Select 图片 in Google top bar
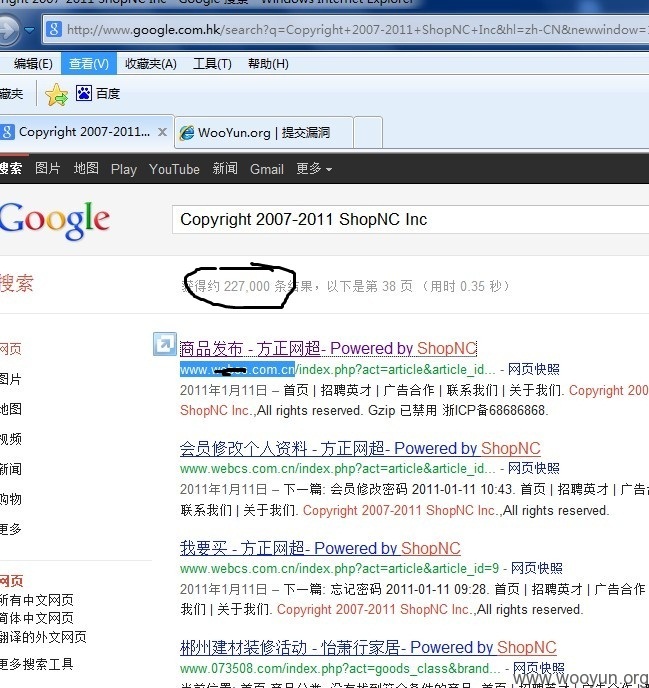The image size is (649, 688). [47, 168]
